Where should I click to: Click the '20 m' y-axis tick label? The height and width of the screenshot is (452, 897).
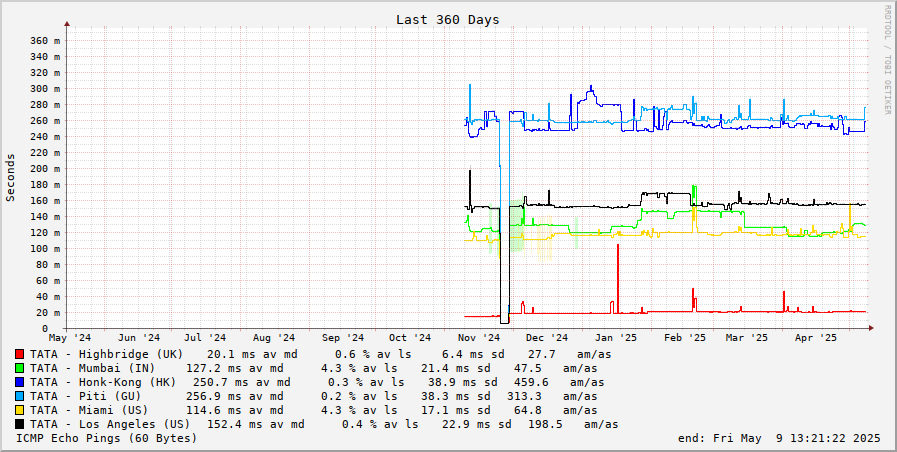[x=47, y=312]
